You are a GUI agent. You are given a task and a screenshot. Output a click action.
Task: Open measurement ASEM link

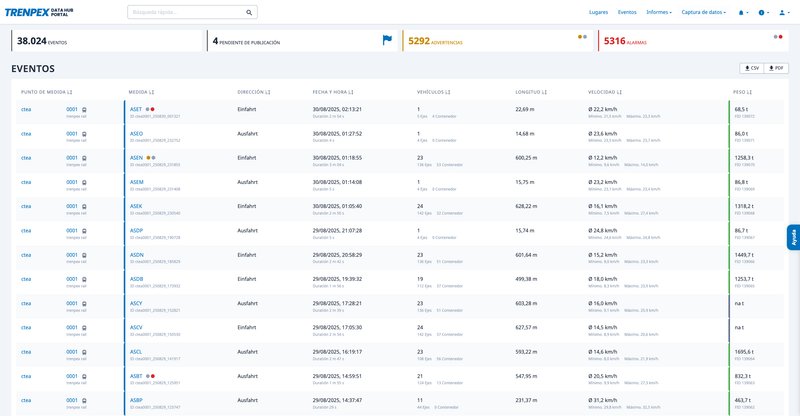click(137, 182)
